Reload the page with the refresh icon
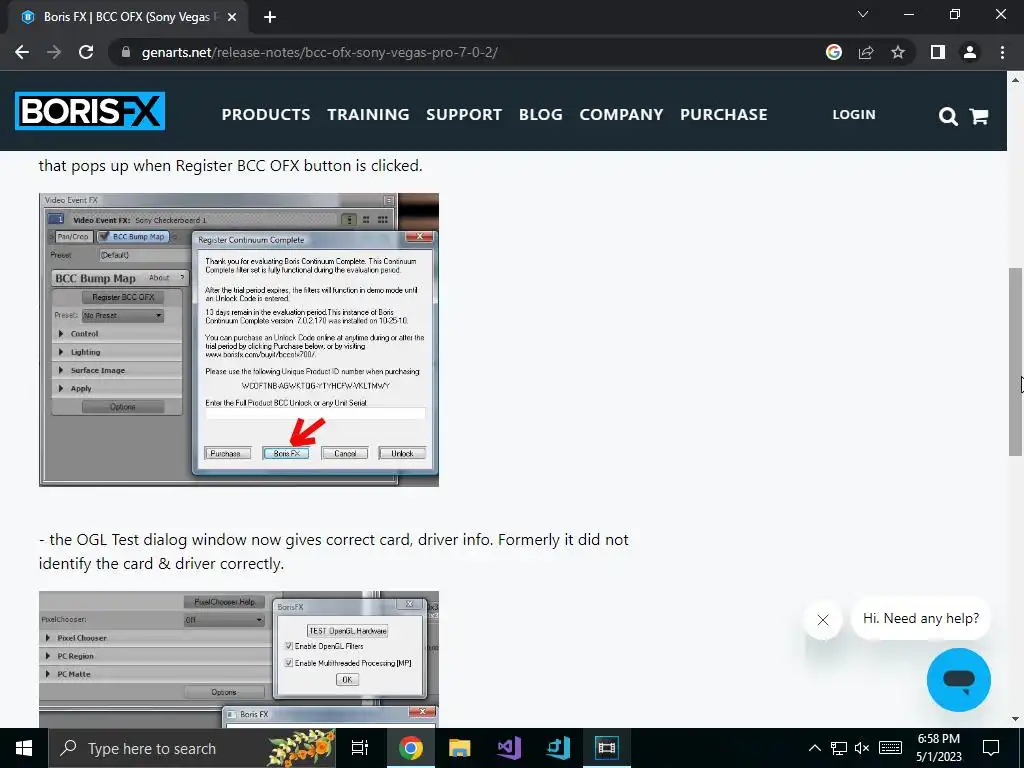 pyautogui.click(x=86, y=52)
